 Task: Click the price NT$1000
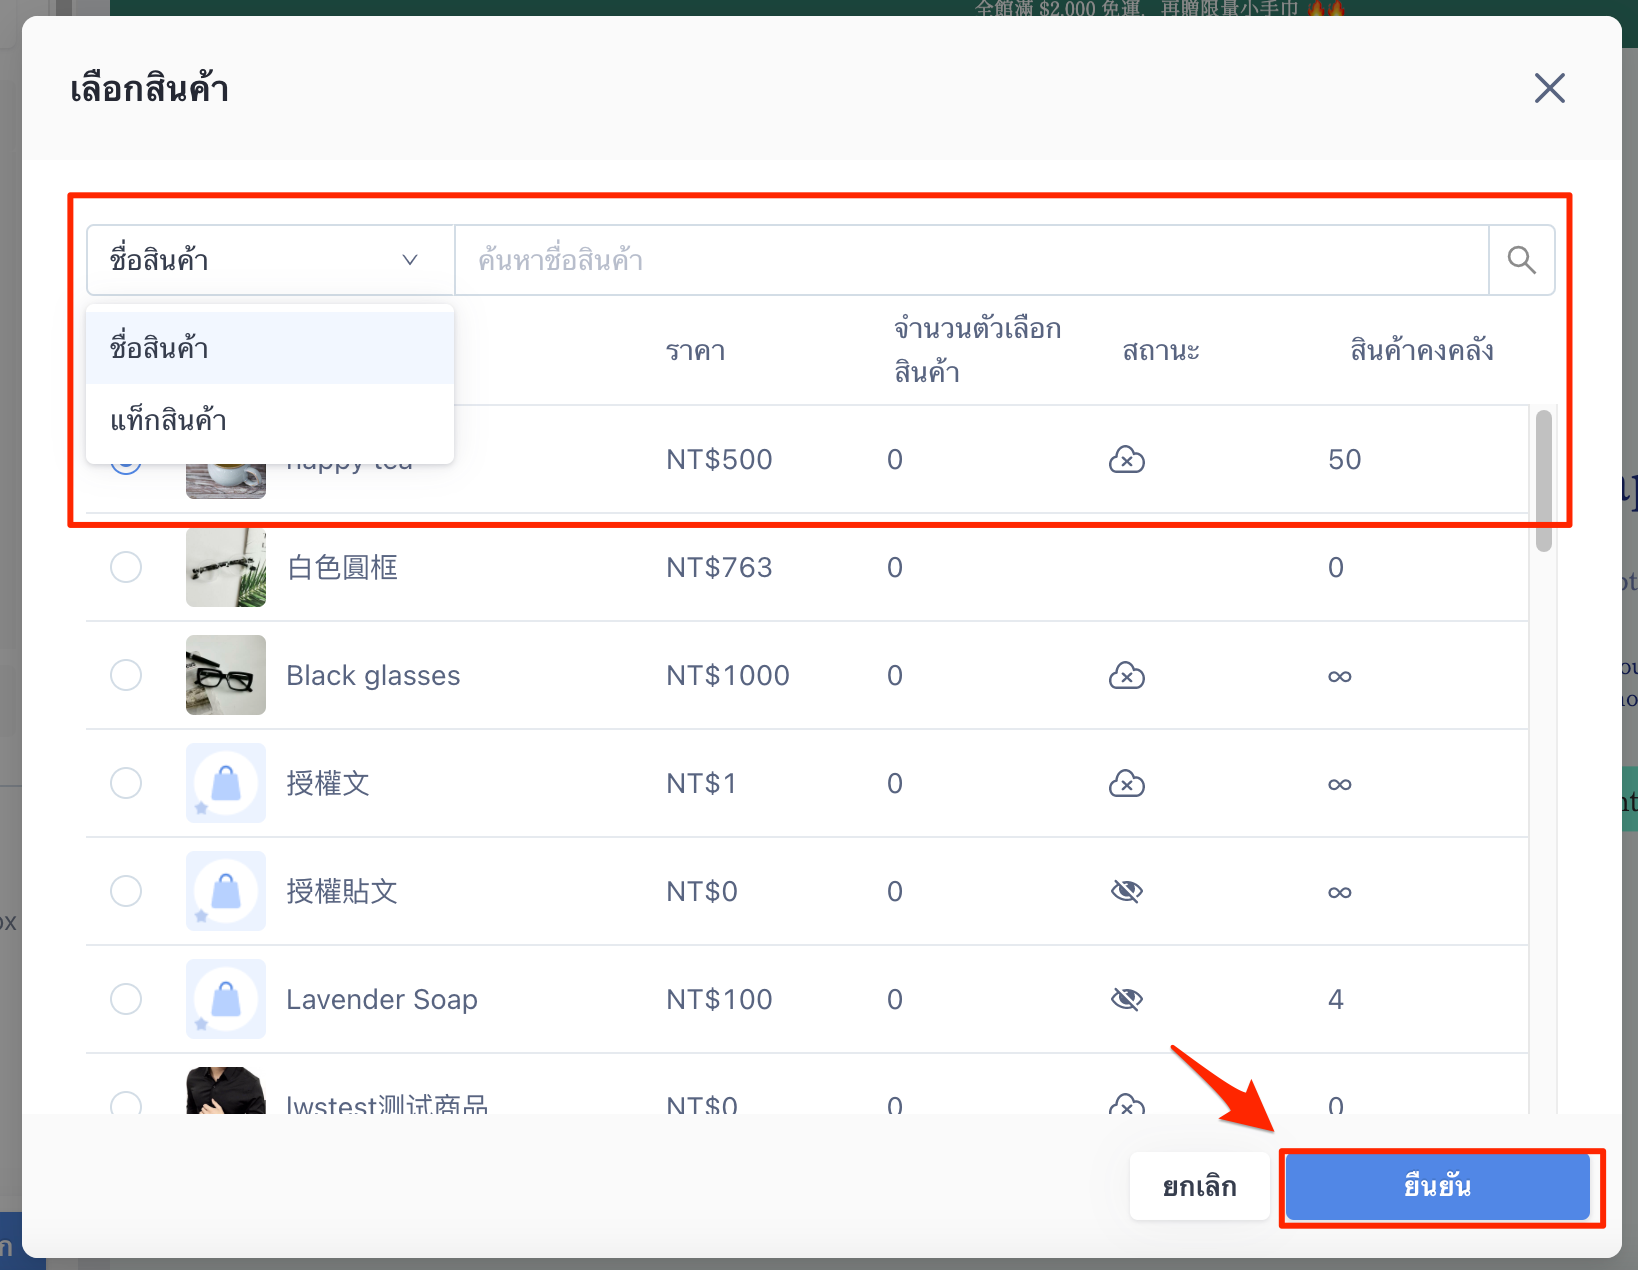[728, 676]
